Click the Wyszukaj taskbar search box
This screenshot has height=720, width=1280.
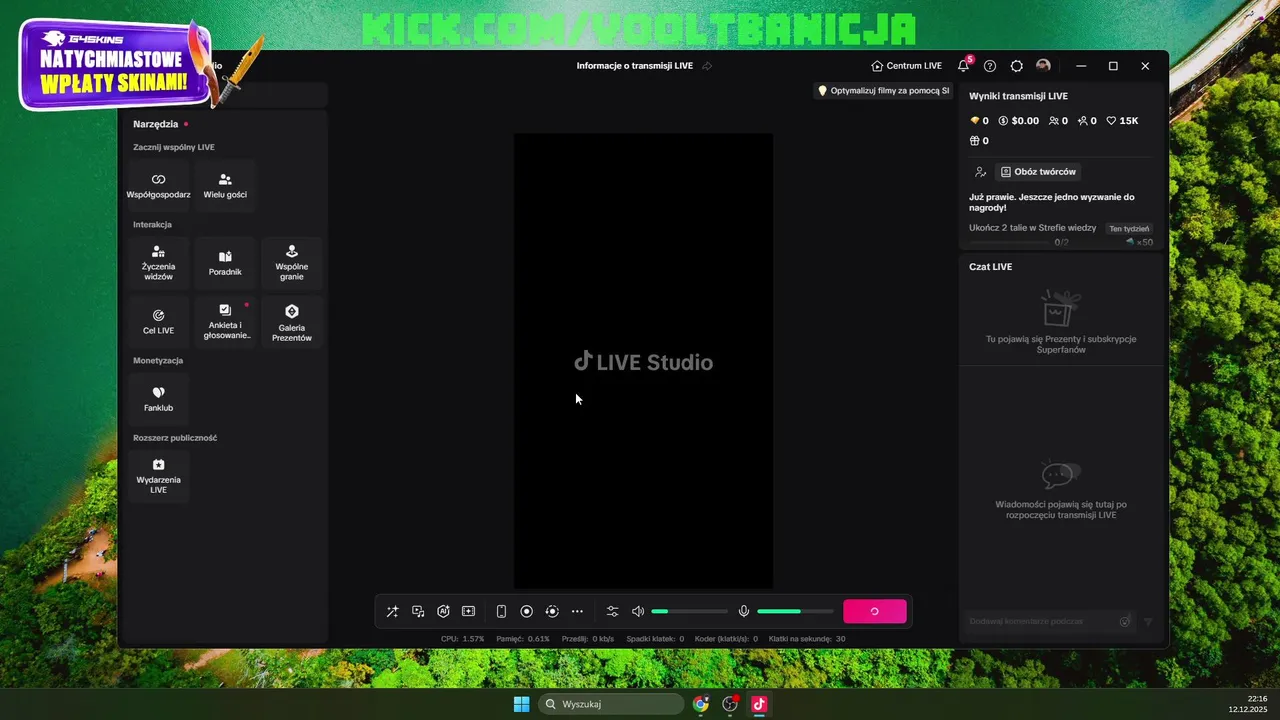tap(610, 704)
